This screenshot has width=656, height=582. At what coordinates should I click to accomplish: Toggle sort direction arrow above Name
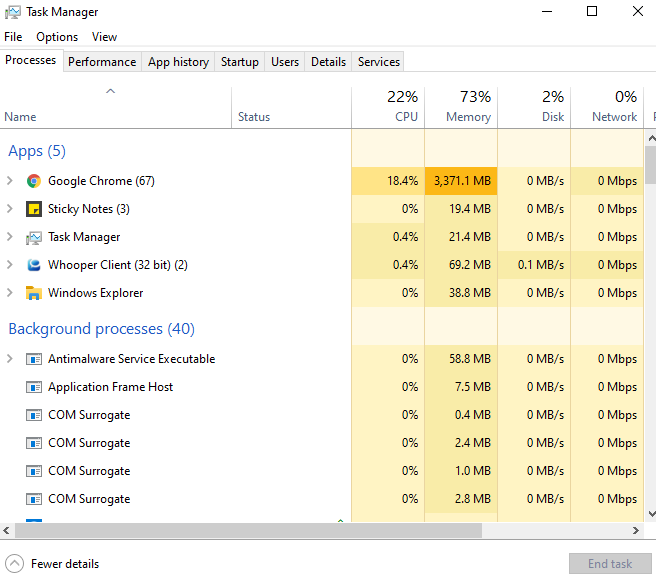(110, 91)
